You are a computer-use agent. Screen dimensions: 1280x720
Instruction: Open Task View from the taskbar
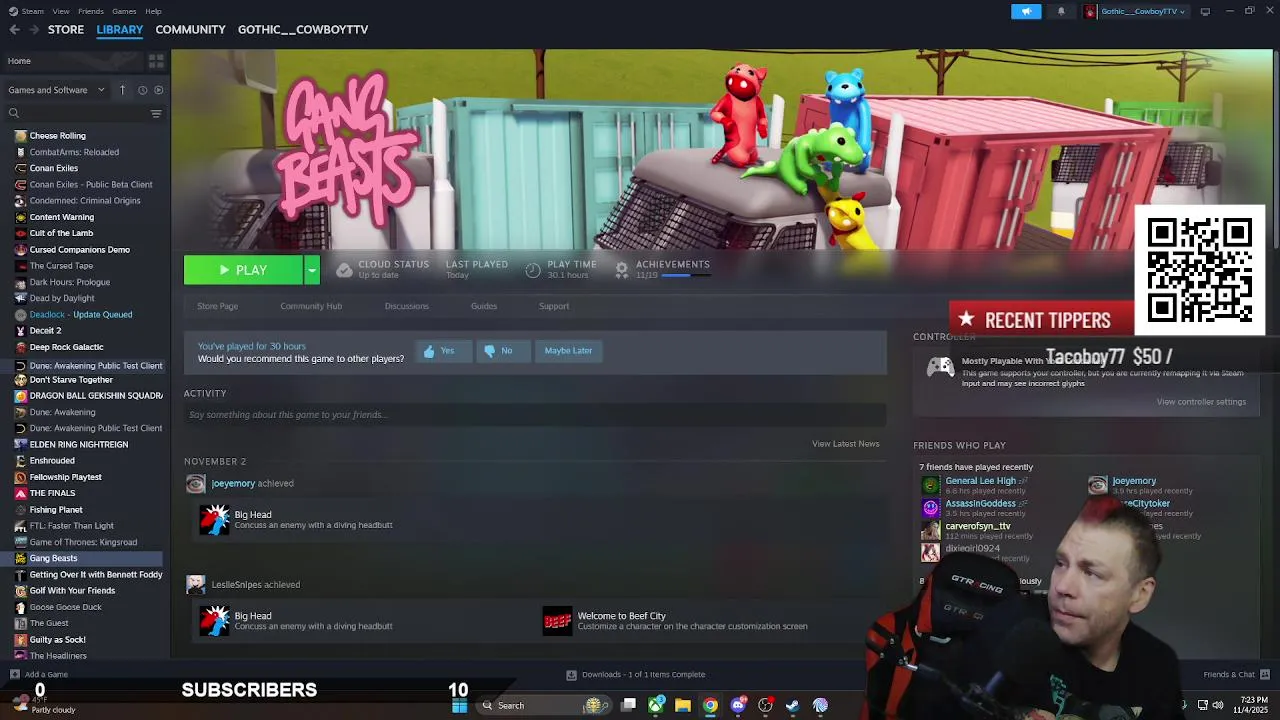pyautogui.click(x=629, y=705)
